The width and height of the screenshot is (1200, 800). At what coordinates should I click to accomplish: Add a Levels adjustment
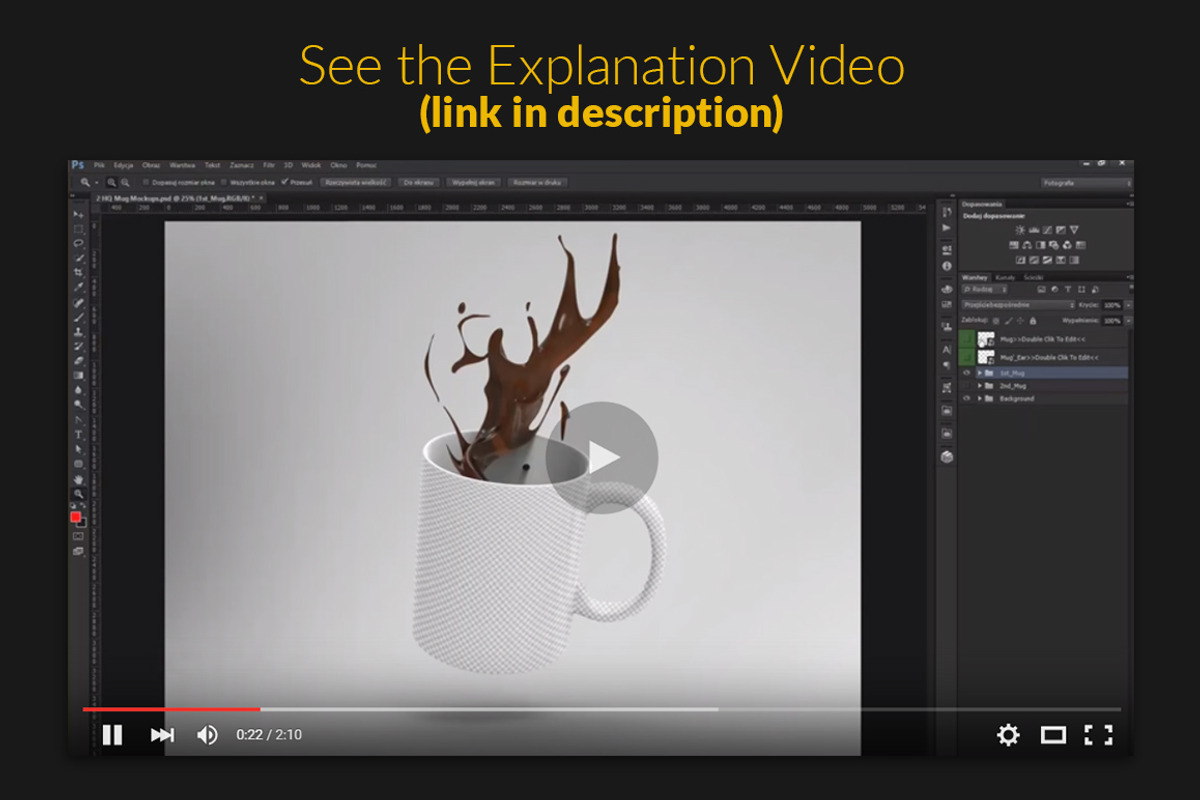(x=1034, y=230)
